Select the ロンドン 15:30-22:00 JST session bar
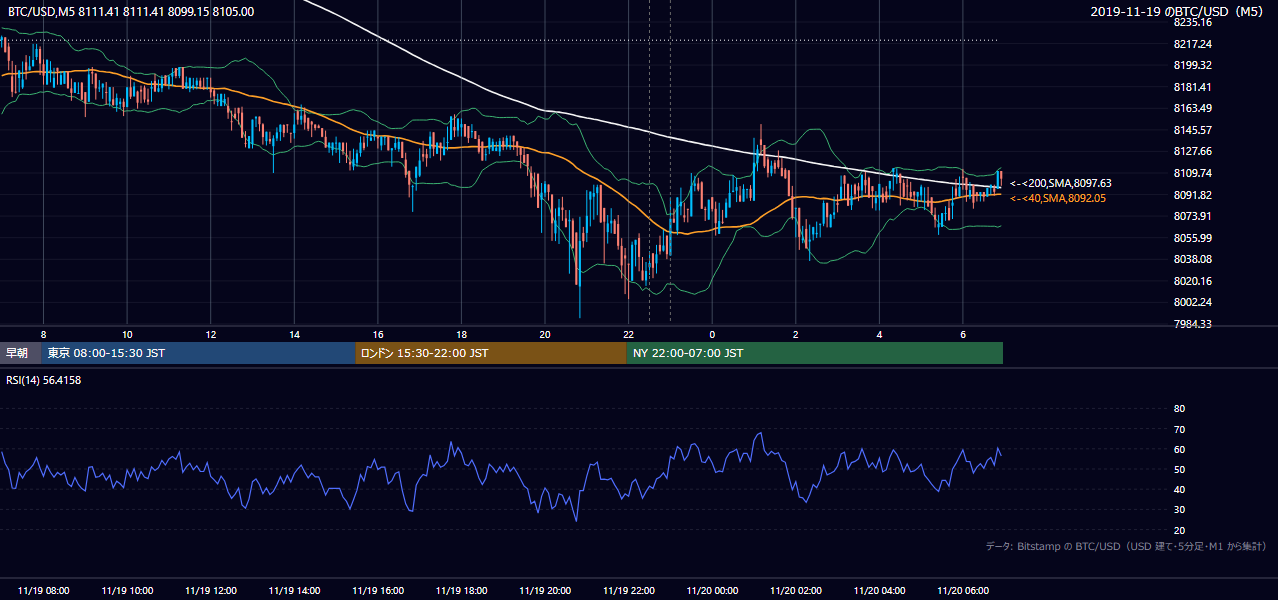 point(491,353)
